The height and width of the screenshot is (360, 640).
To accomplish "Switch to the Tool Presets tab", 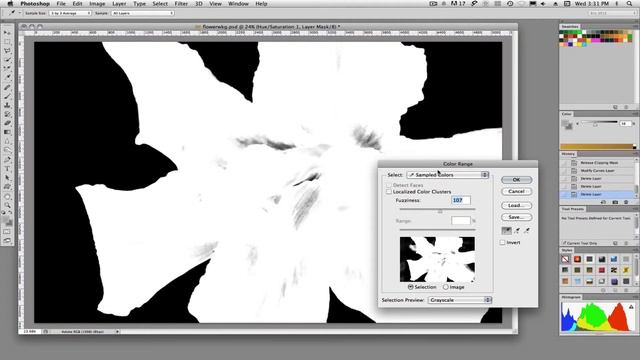I will (573, 209).
